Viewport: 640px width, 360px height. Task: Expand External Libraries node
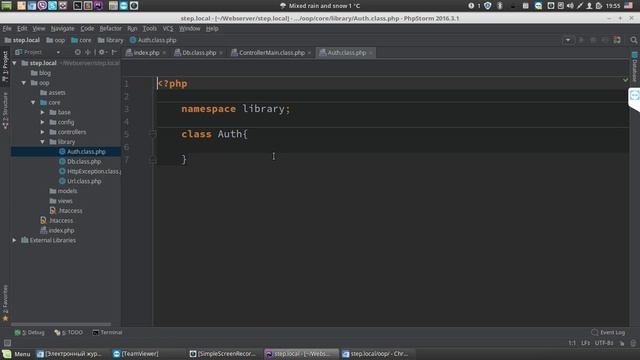coord(15,240)
